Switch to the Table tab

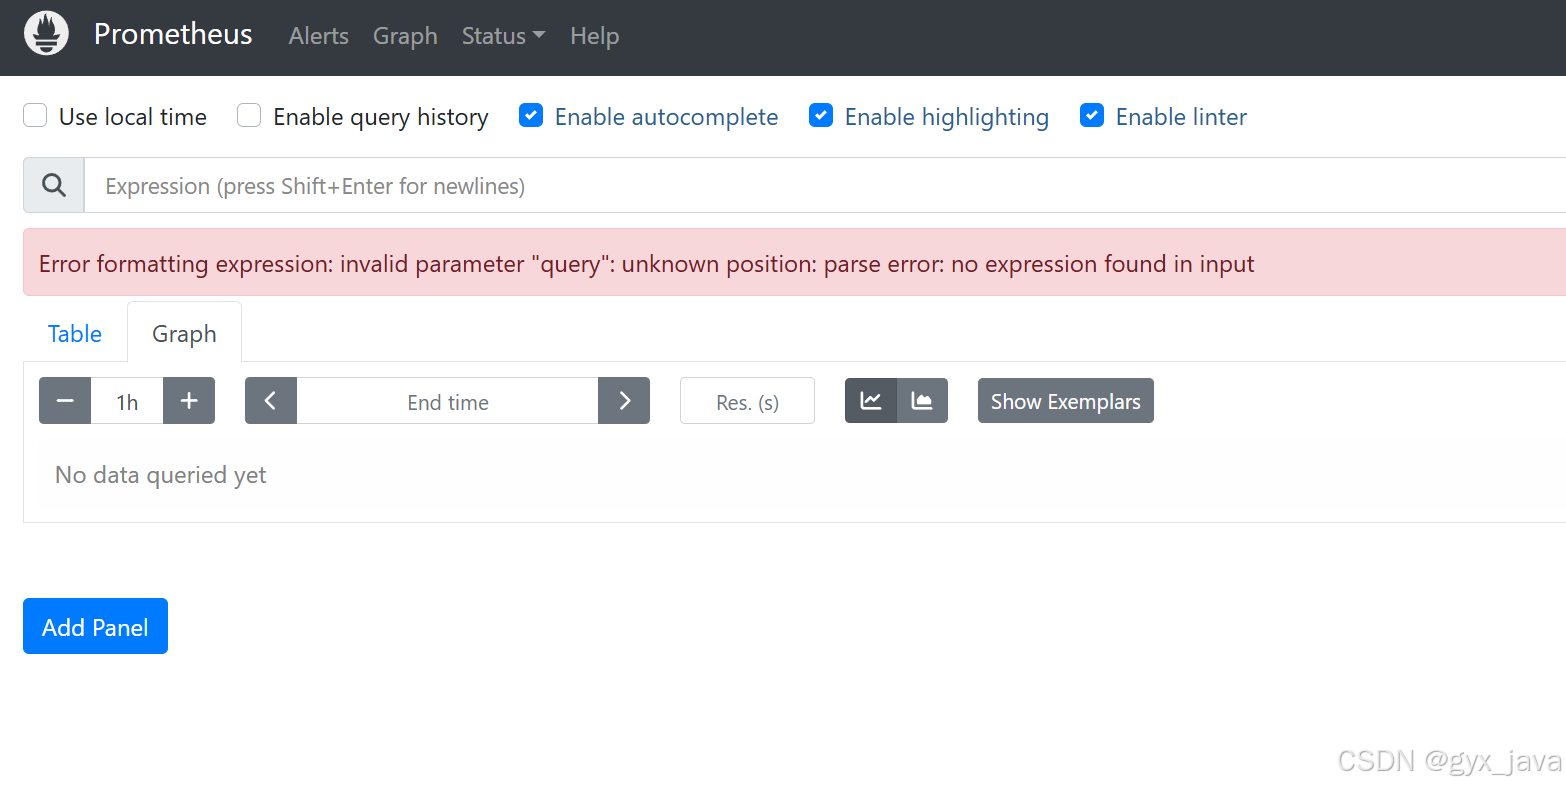75,334
